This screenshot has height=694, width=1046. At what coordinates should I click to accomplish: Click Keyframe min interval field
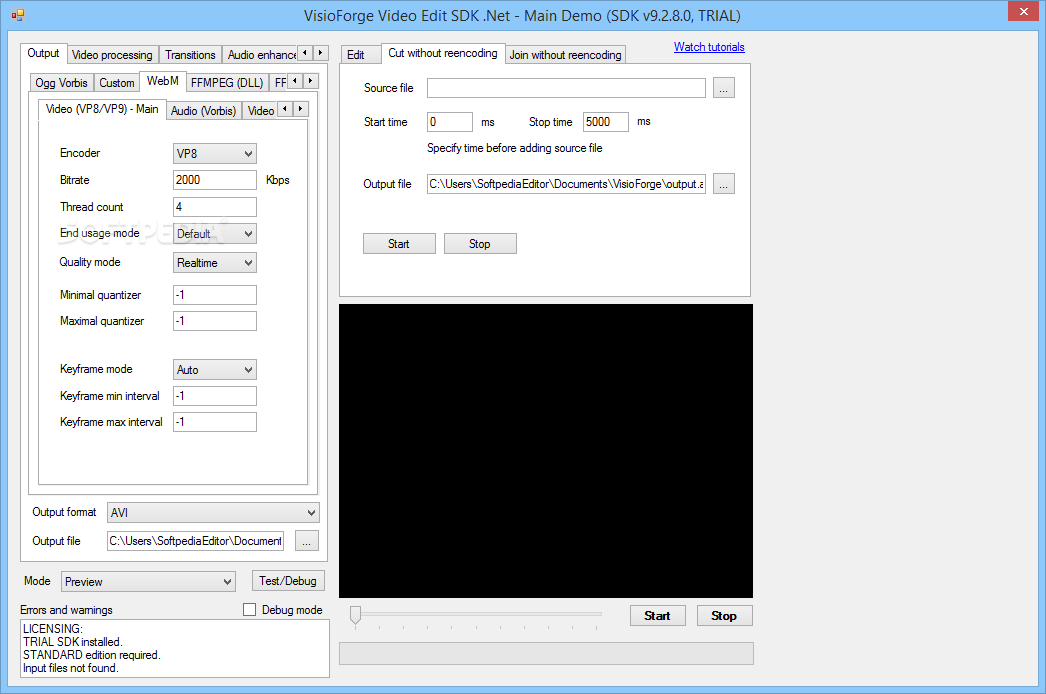[214, 396]
